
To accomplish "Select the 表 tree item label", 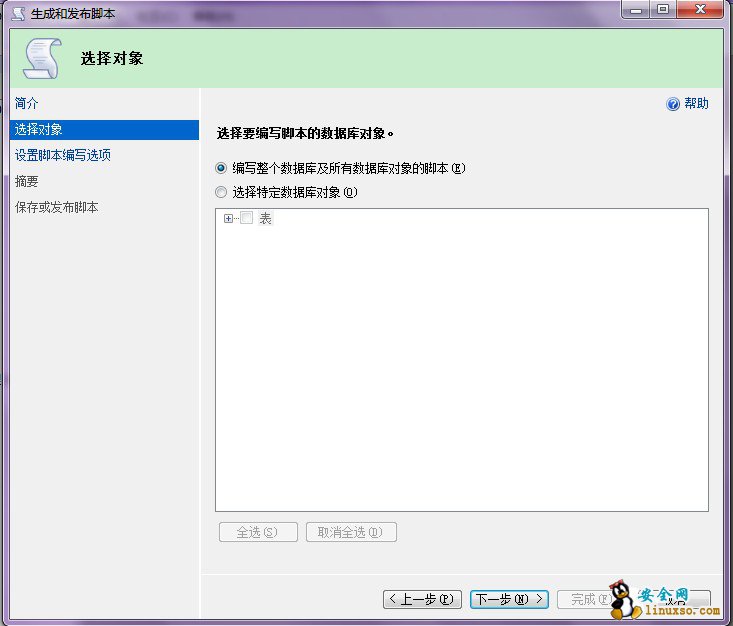I will (265, 218).
